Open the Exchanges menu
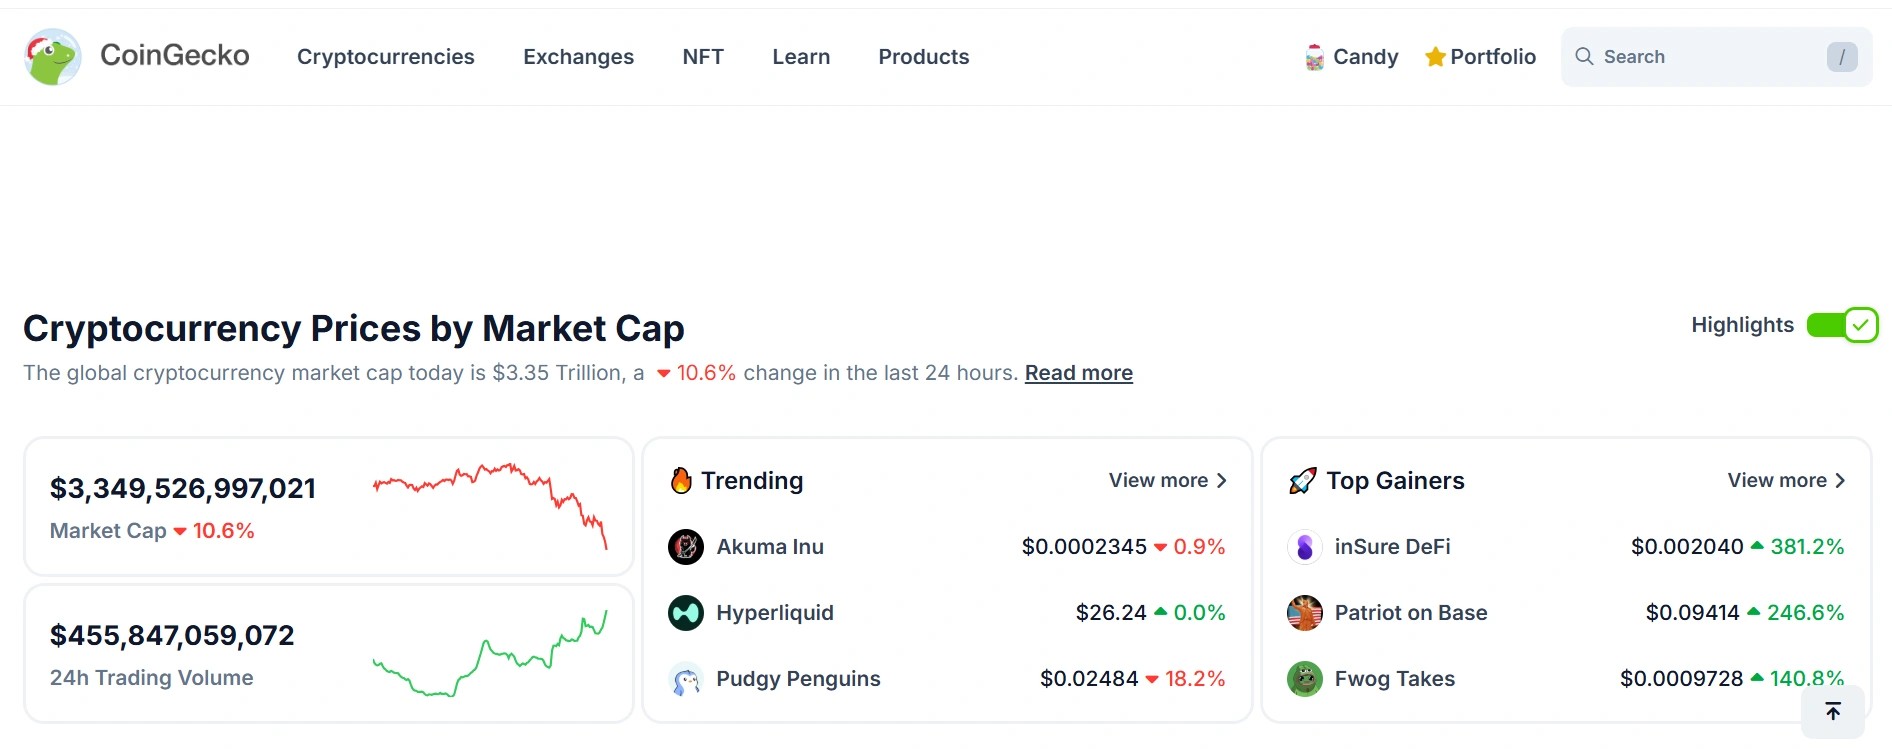Image resolution: width=1892 pixels, height=749 pixels. (x=578, y=57)
